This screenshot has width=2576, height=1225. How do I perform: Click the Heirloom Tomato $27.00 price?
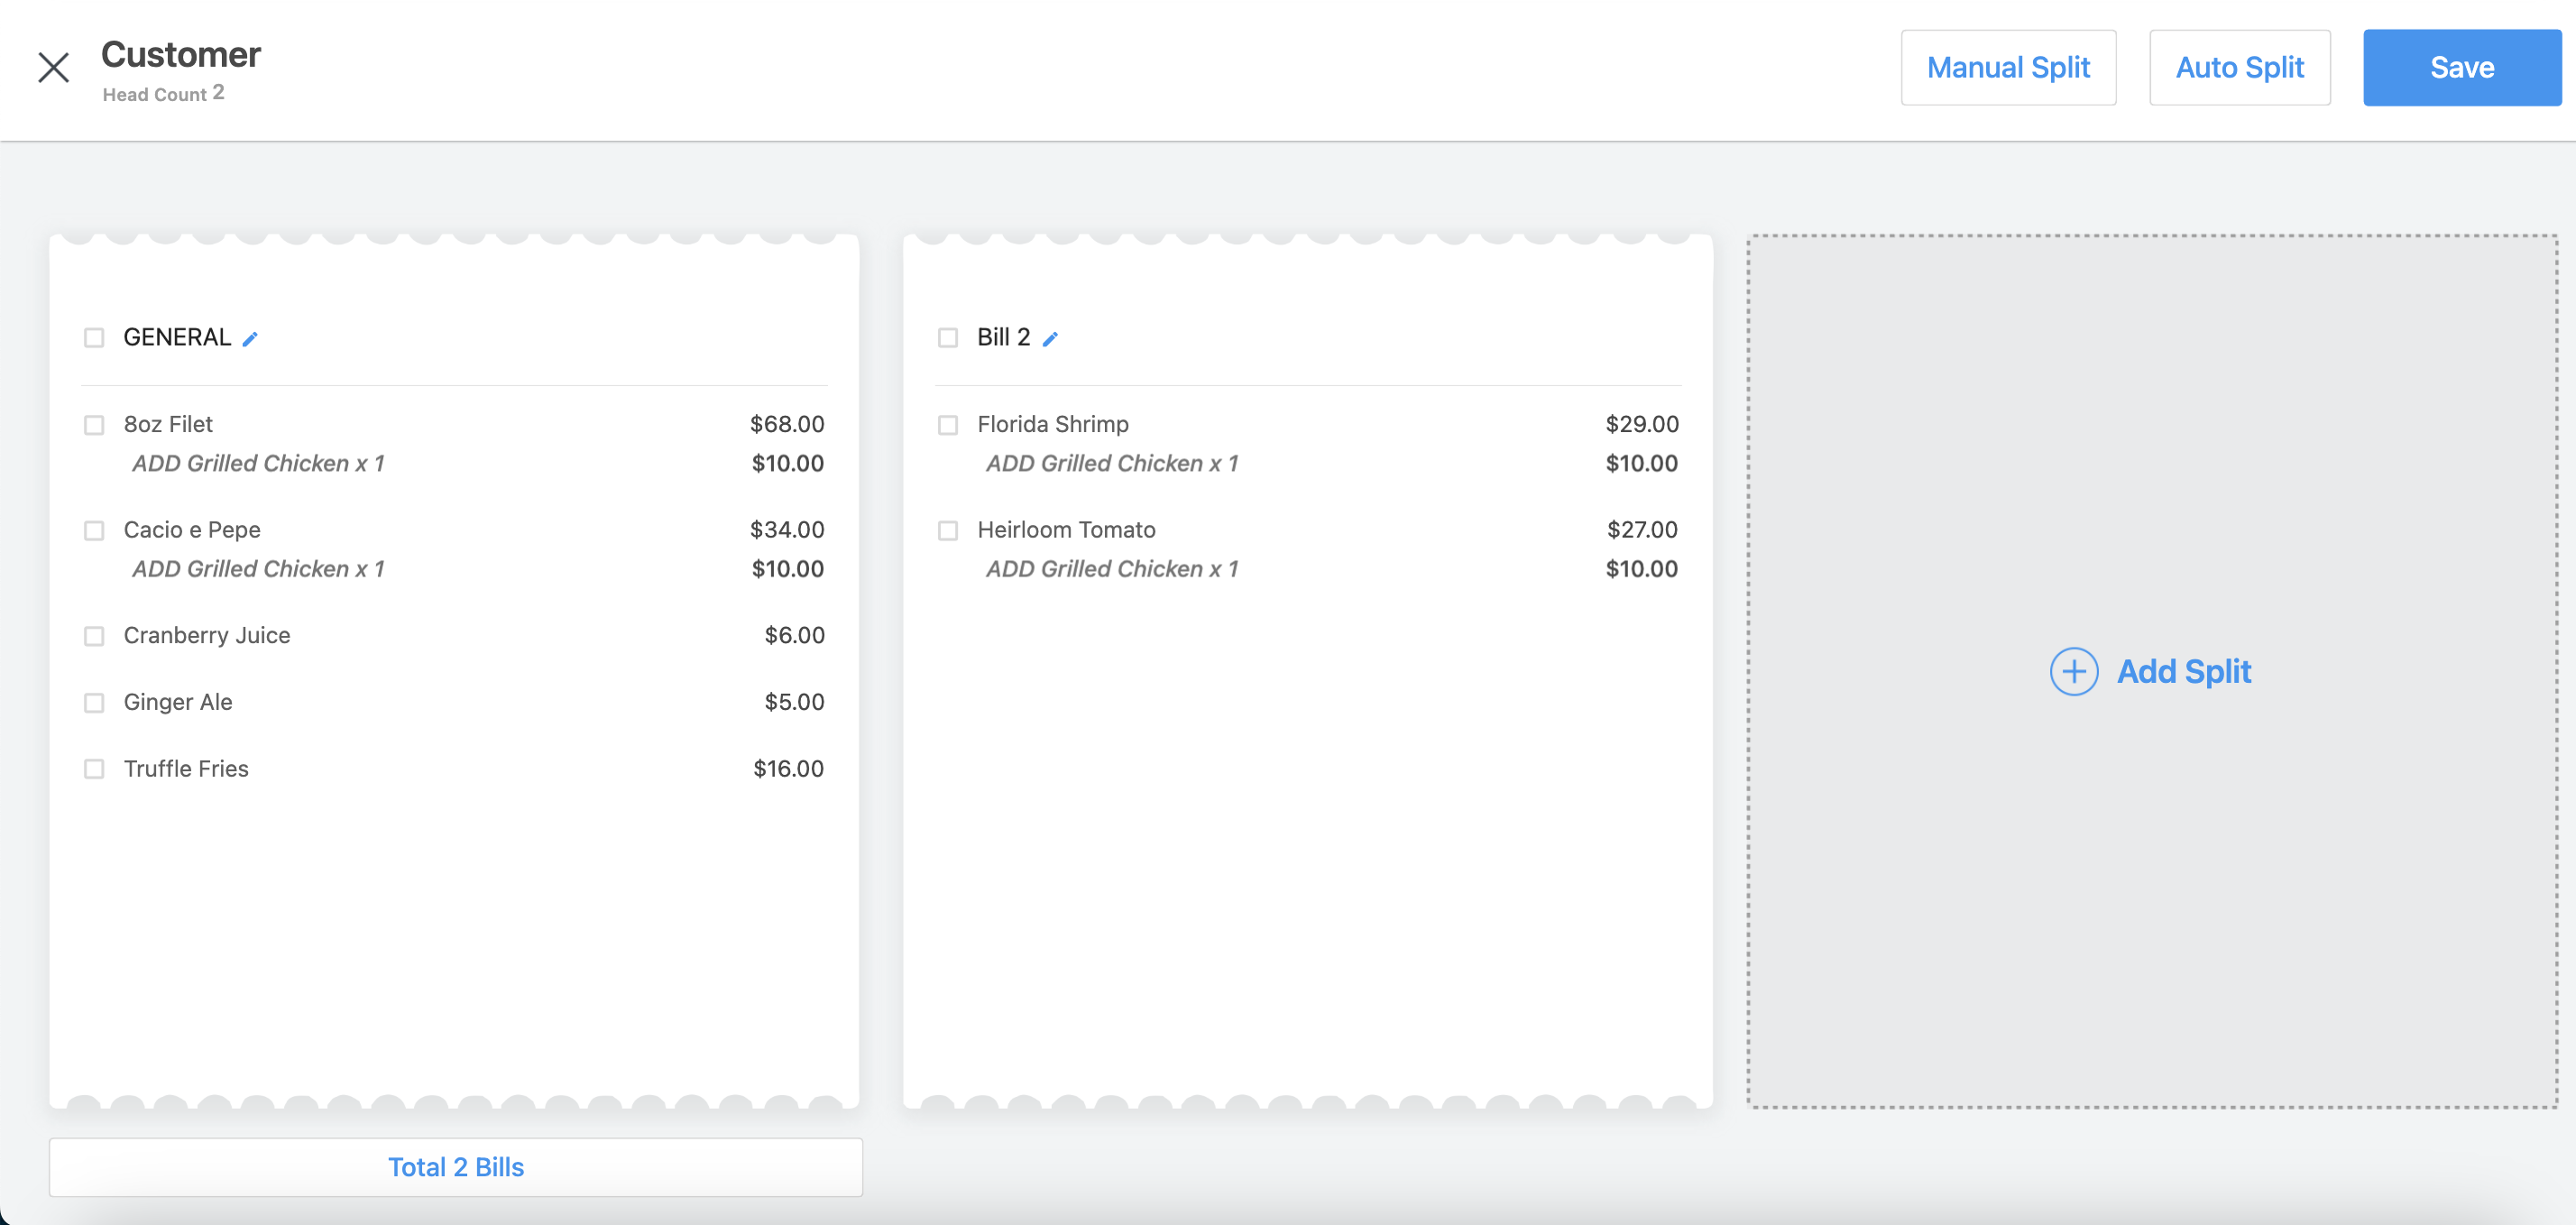(1642, 530)
